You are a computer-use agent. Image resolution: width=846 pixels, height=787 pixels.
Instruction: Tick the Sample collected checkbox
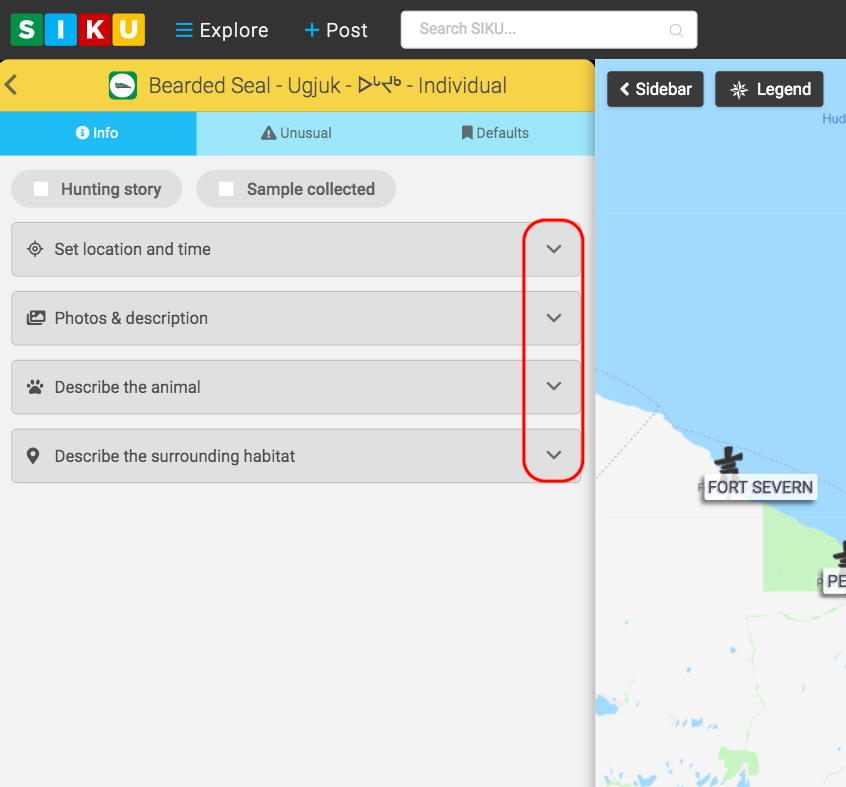click(x=227, y=189)
